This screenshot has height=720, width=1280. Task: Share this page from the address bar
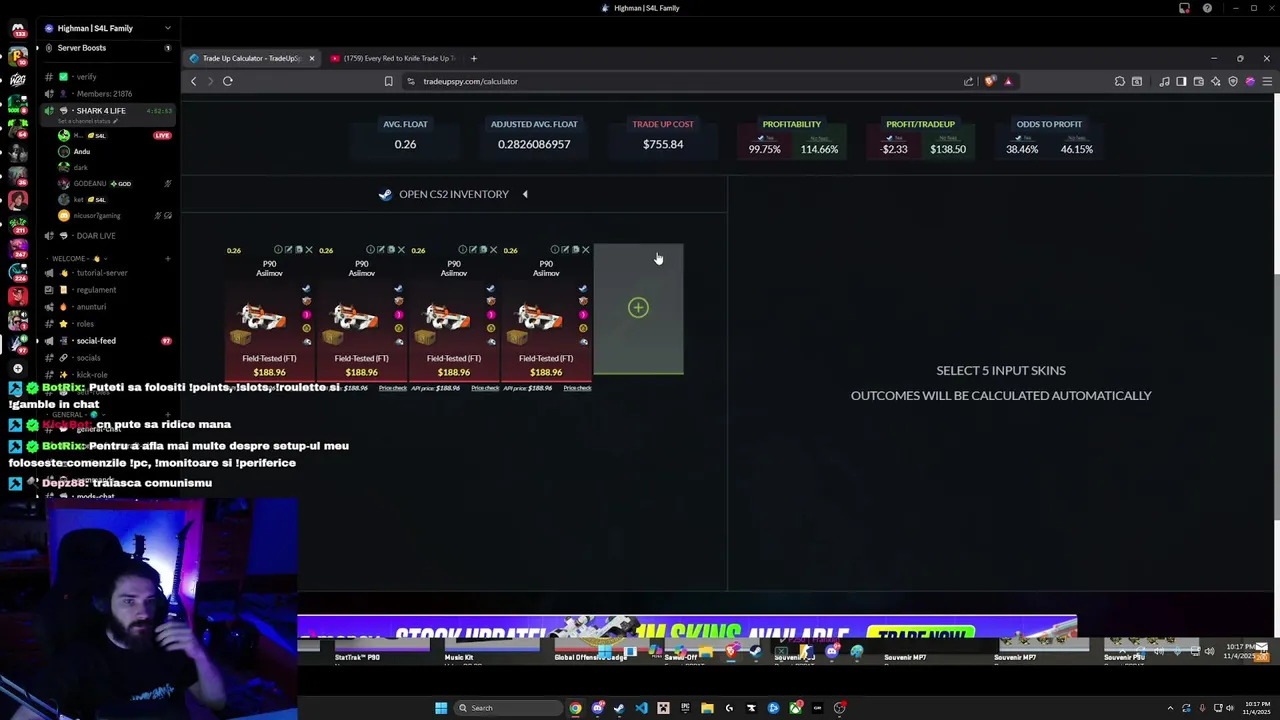pyautogui.click(x=968, y=81)
